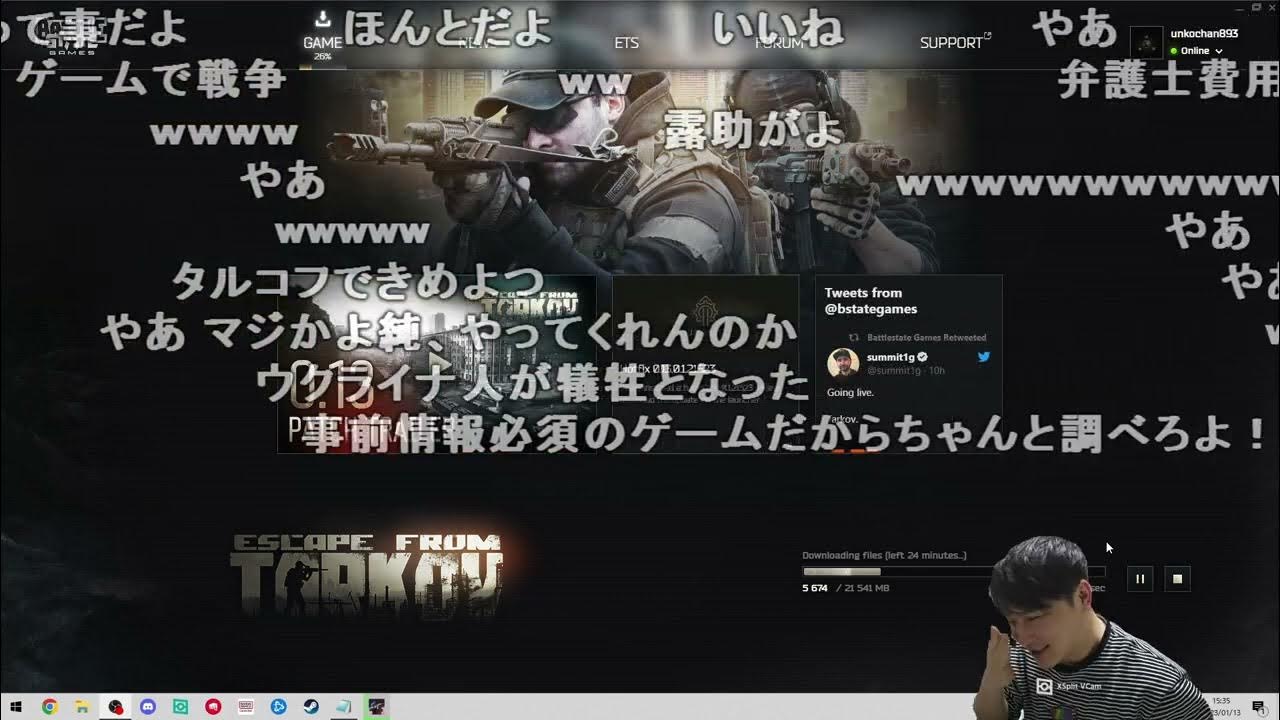Open the notepad-style app in the taskbar

(344, 707)
